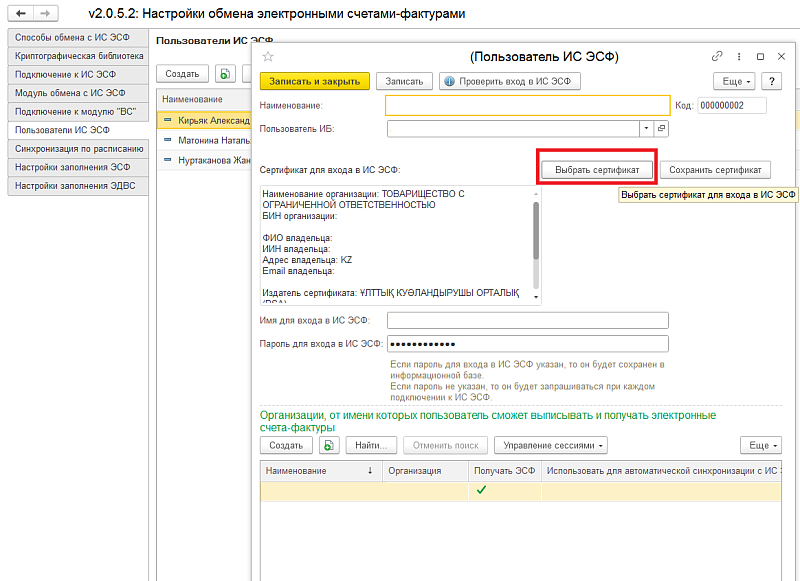Open the top Еще dropdown menu
800x581 pixels.
(x=733, y=81)
